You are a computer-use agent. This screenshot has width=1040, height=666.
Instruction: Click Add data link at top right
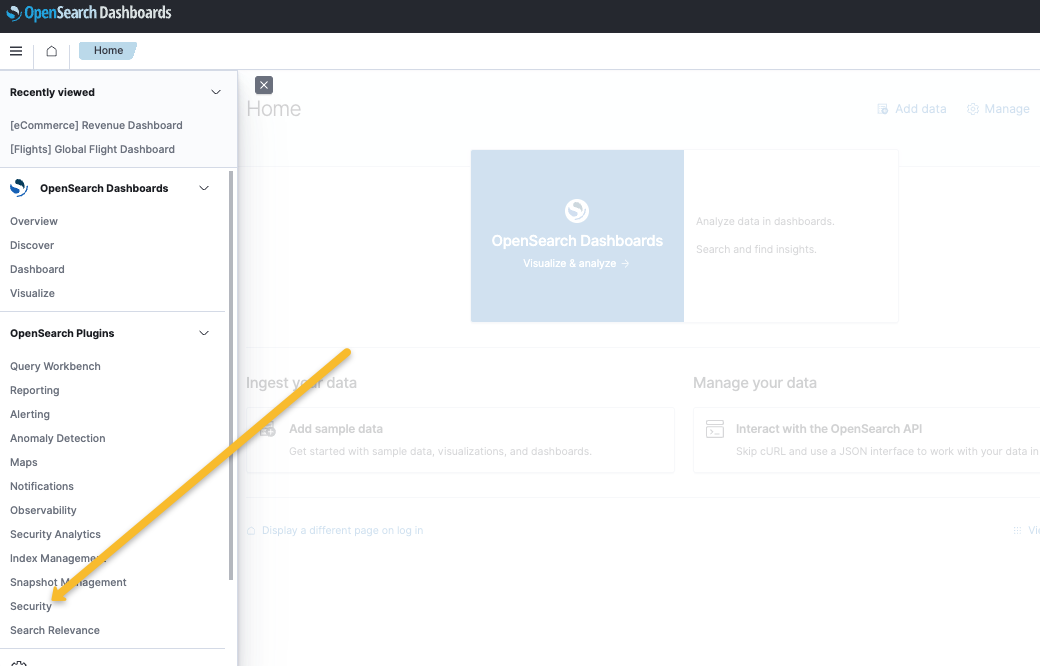(921, 109)
